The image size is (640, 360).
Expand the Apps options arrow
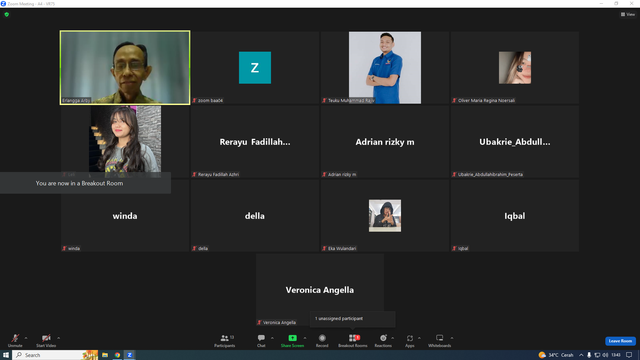click(x=419, y=338)
